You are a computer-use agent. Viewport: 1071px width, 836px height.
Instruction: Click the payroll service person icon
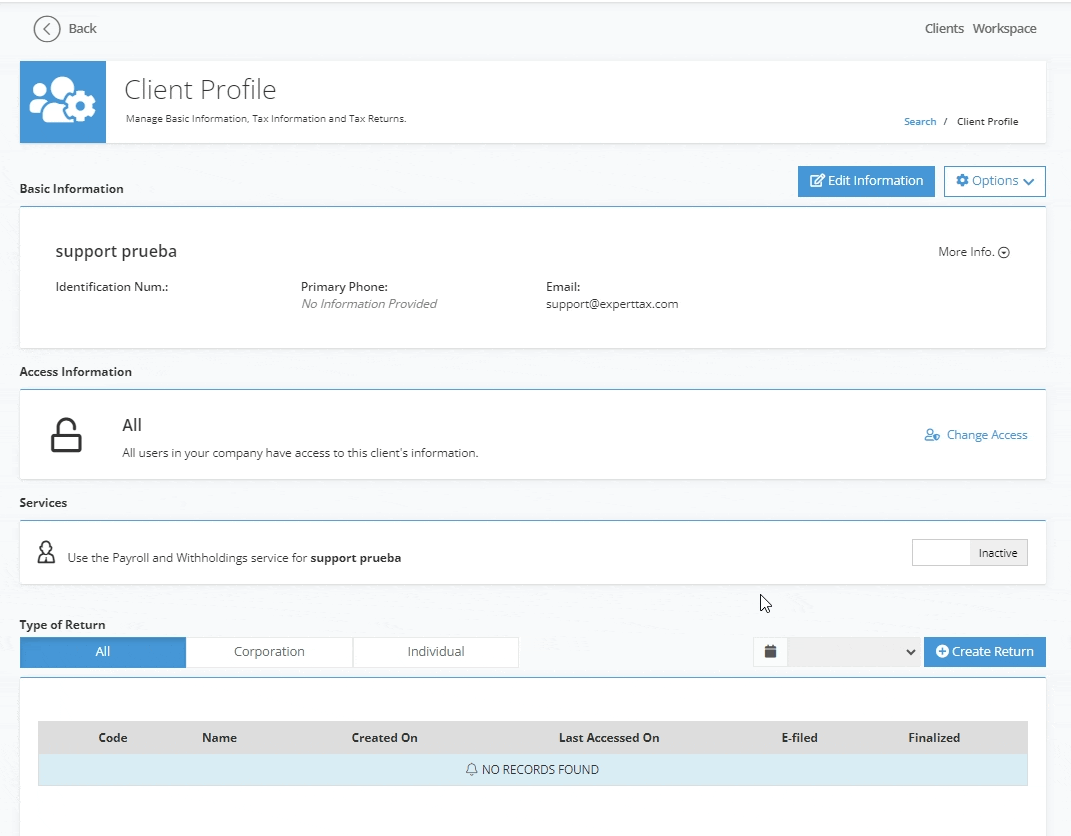tap(46, 553)
